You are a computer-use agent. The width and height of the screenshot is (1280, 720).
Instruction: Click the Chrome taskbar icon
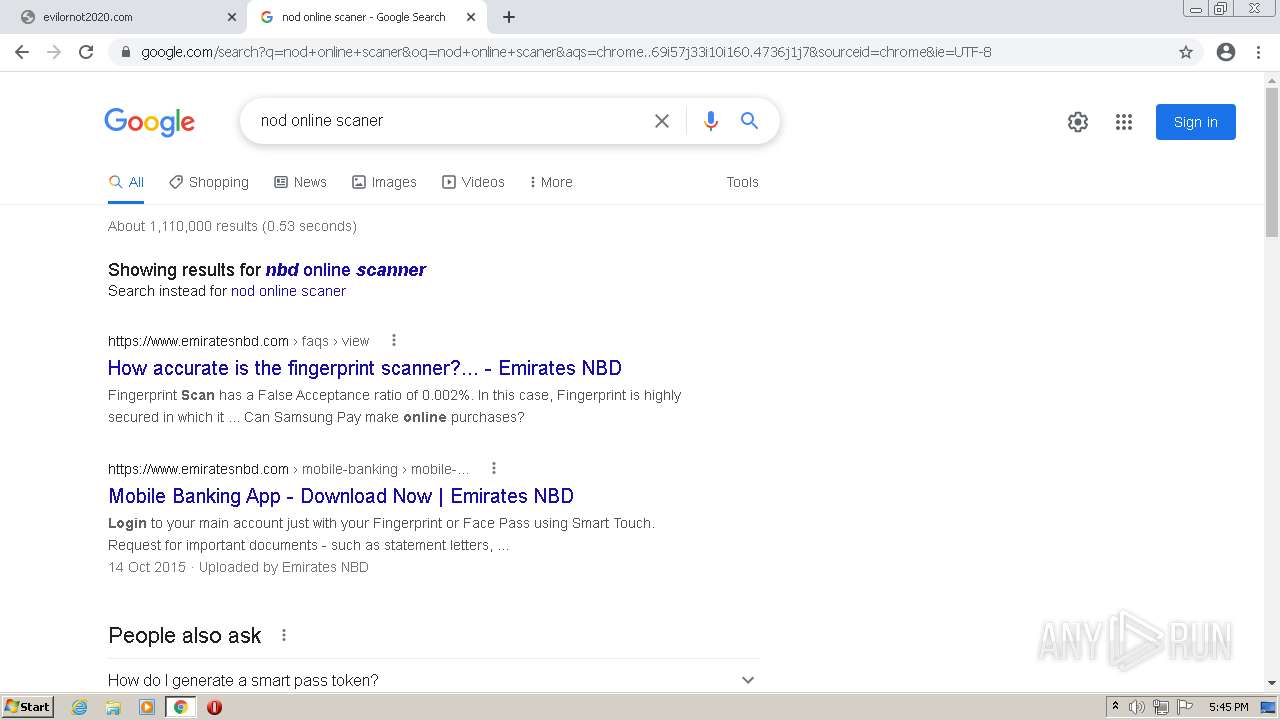tap(181, 707)
